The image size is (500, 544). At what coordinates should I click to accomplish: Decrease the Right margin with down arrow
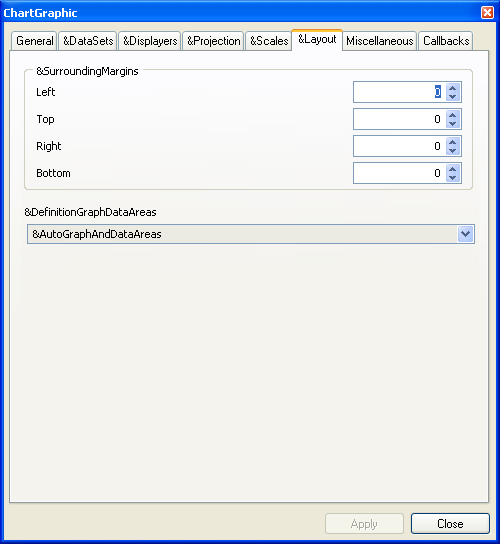[x=452, y=151]
